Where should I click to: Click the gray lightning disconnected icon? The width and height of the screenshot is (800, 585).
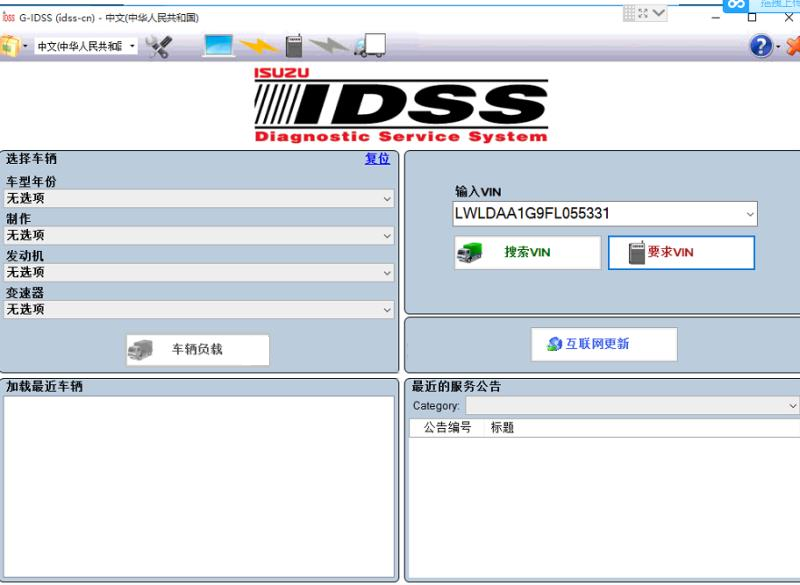330,45
